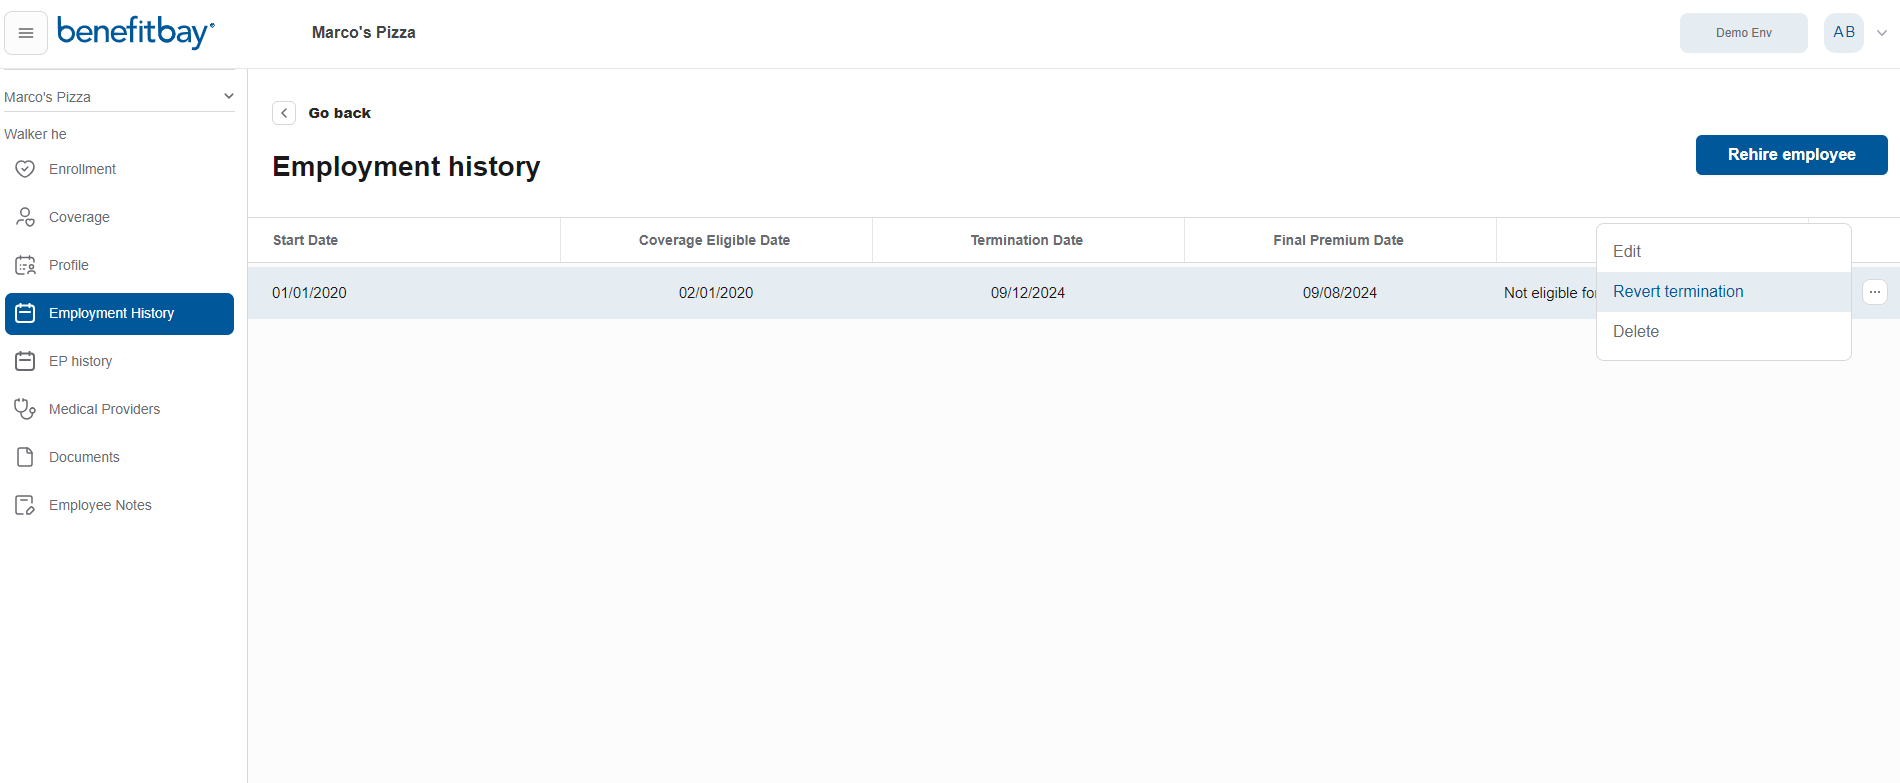Click the Employee Notes icon
The image size is (1900, 783).
(x=25, y=505)
